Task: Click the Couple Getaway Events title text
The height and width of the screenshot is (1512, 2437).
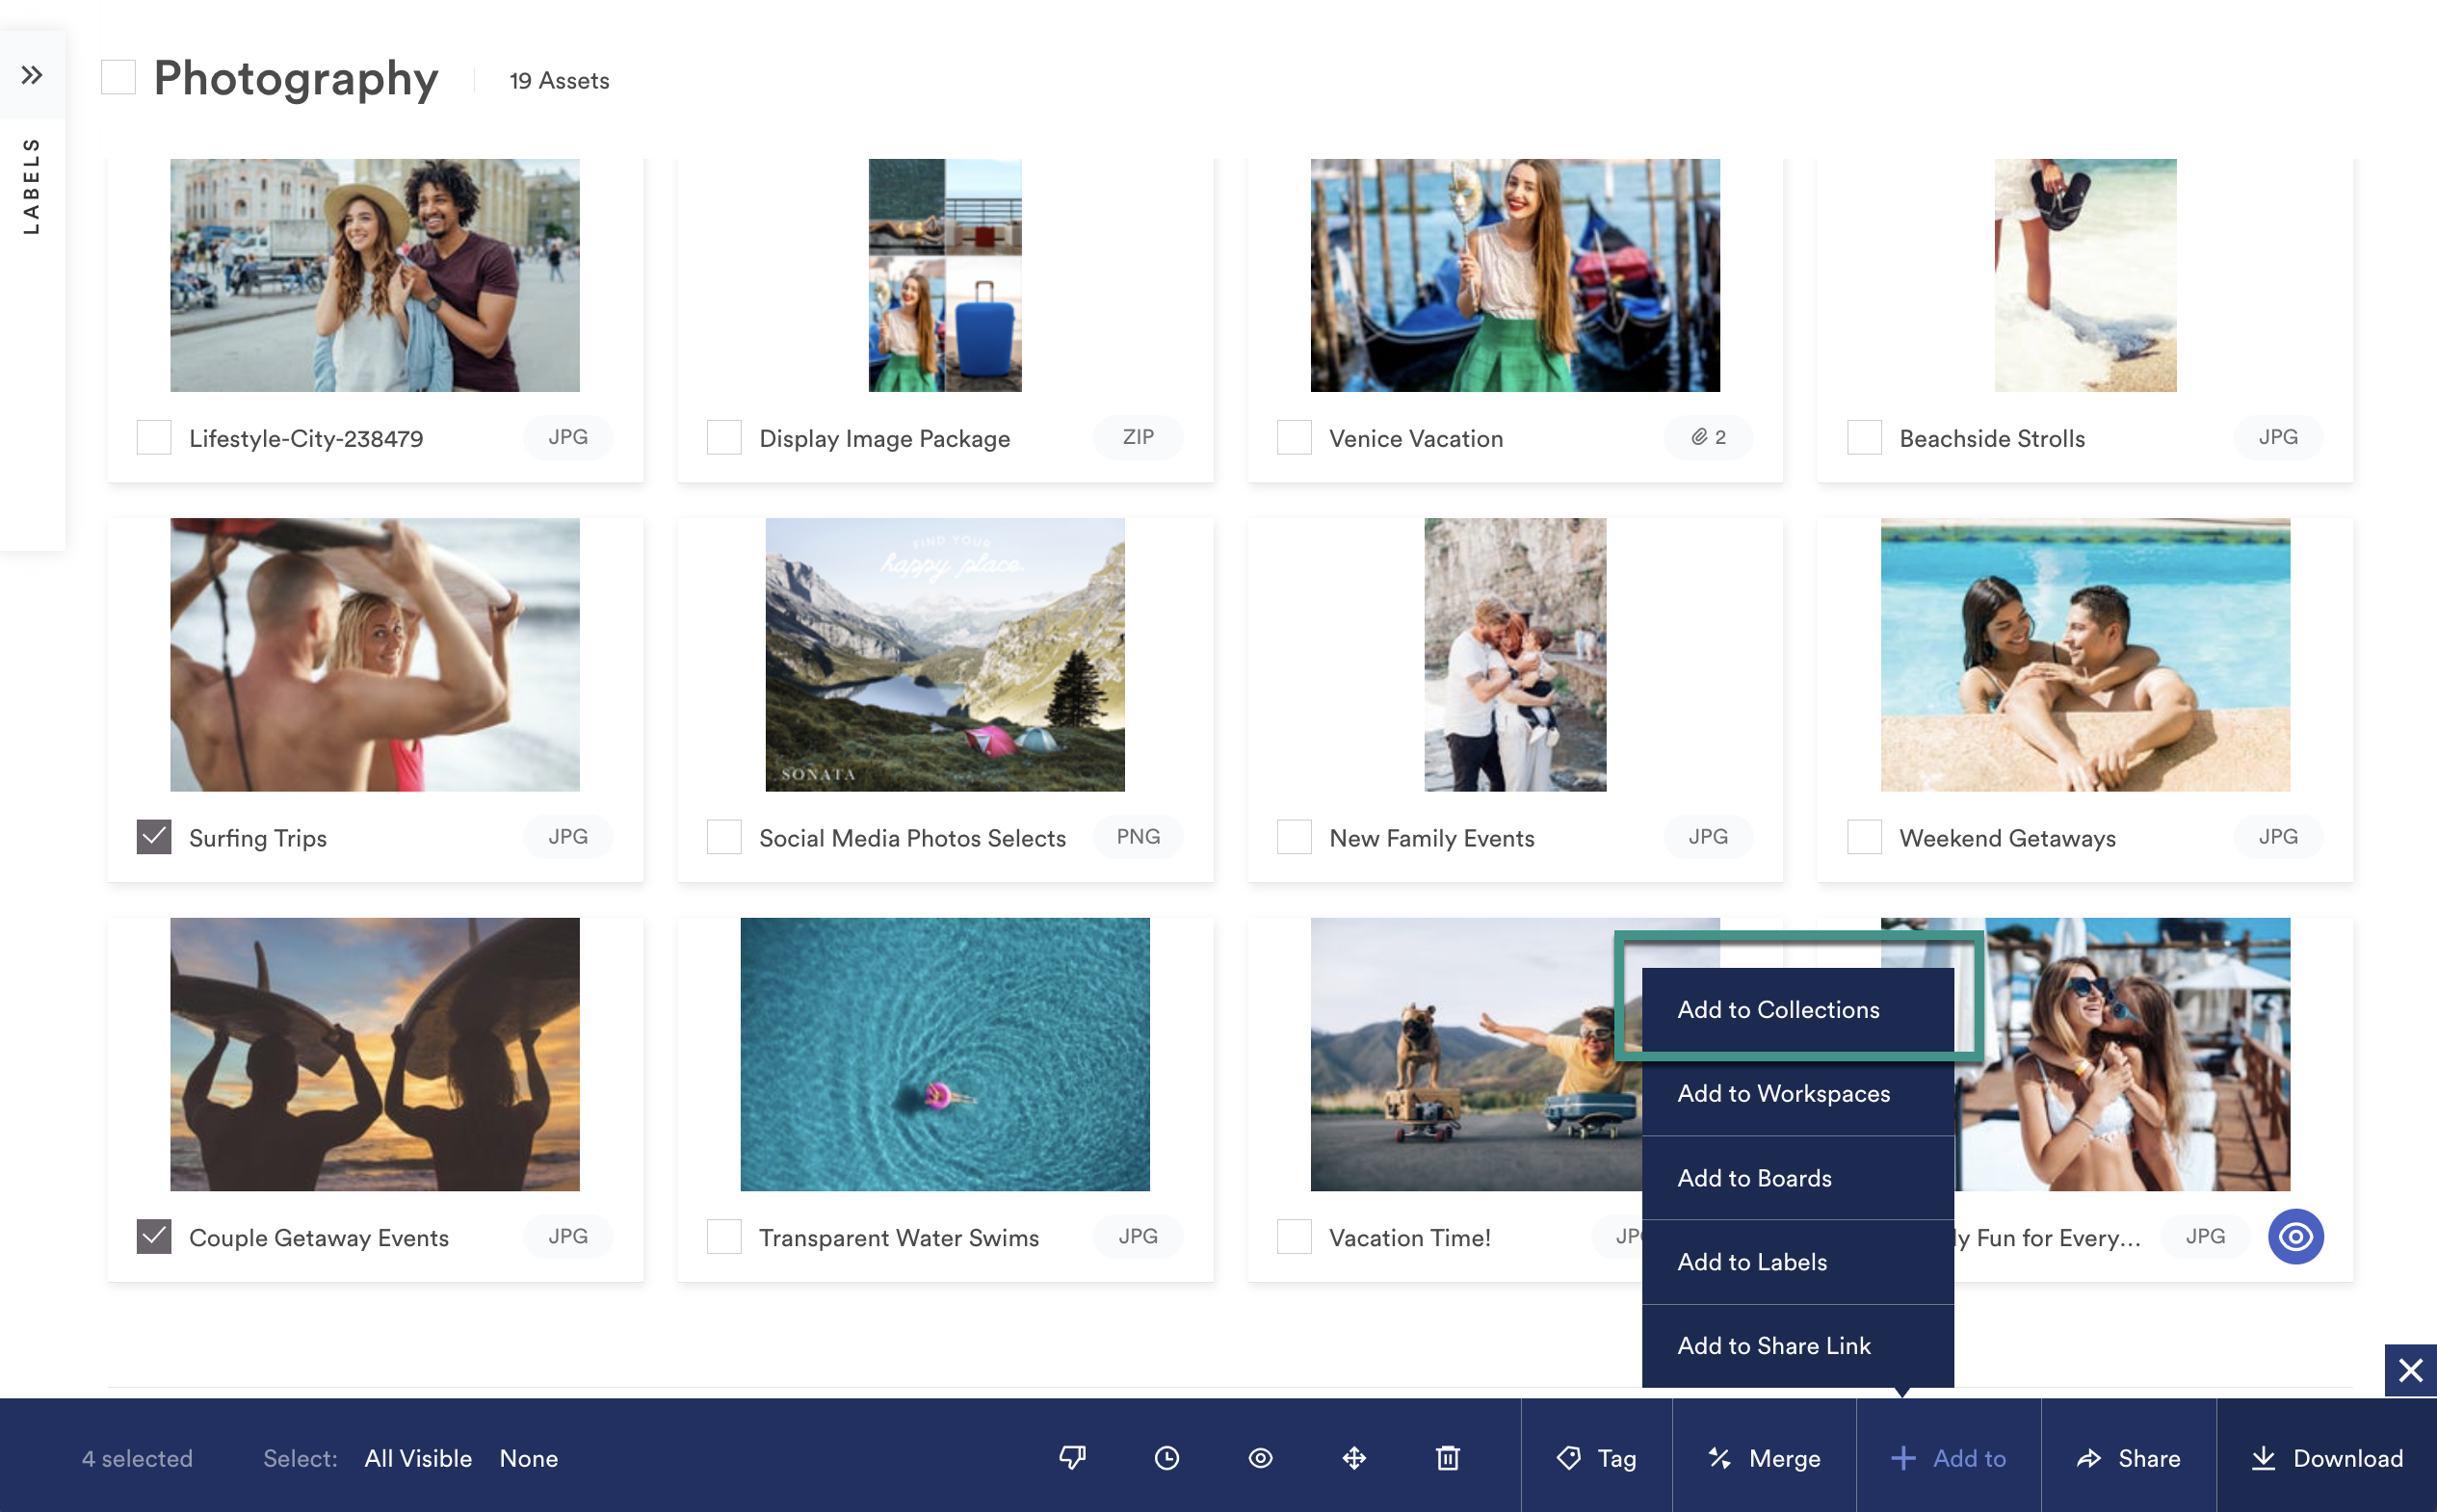Action: [319, 1238]
